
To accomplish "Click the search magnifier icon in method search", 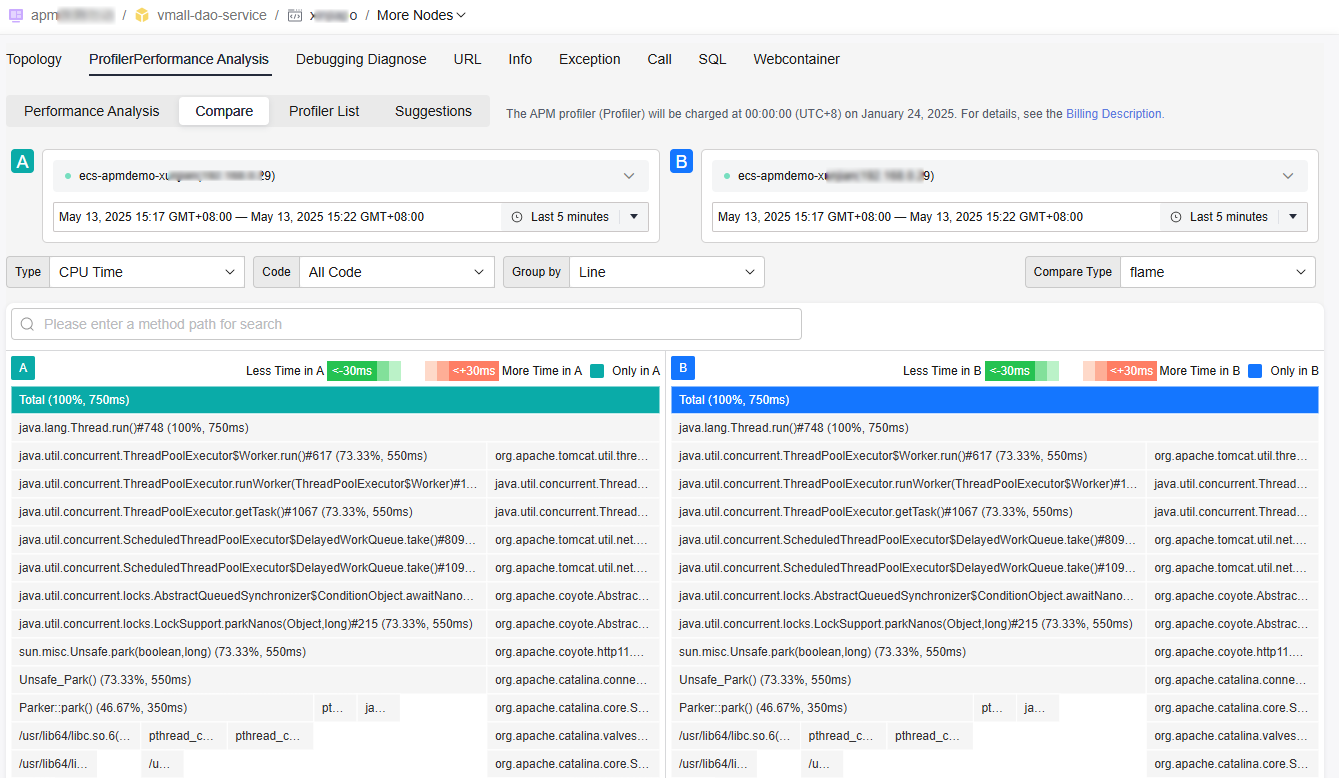I will coord(27,324).
